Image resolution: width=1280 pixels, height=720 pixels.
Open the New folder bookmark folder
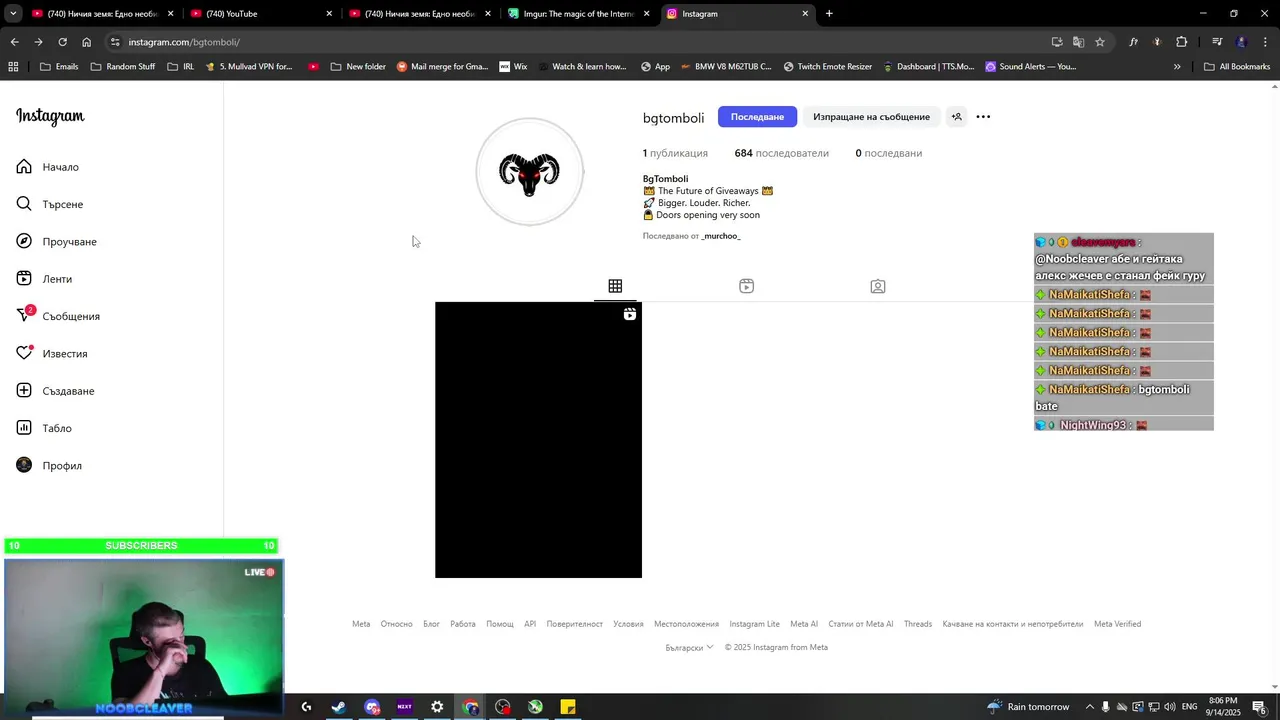coord(357,67)
